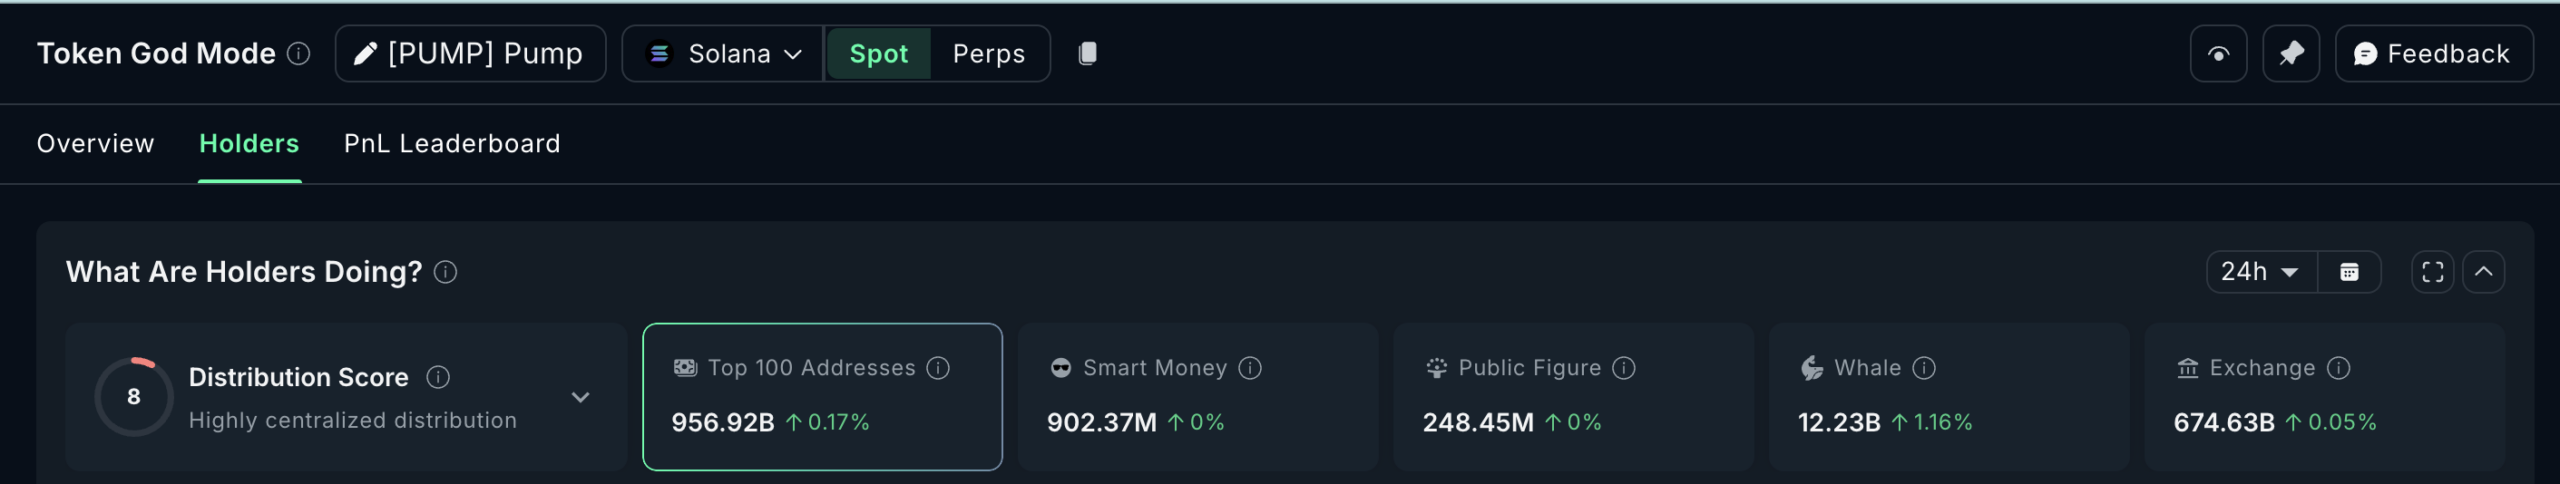The image size is (2560, 484).
Task: Expand the Distribution Score chevron
Action: pos(580,397)
